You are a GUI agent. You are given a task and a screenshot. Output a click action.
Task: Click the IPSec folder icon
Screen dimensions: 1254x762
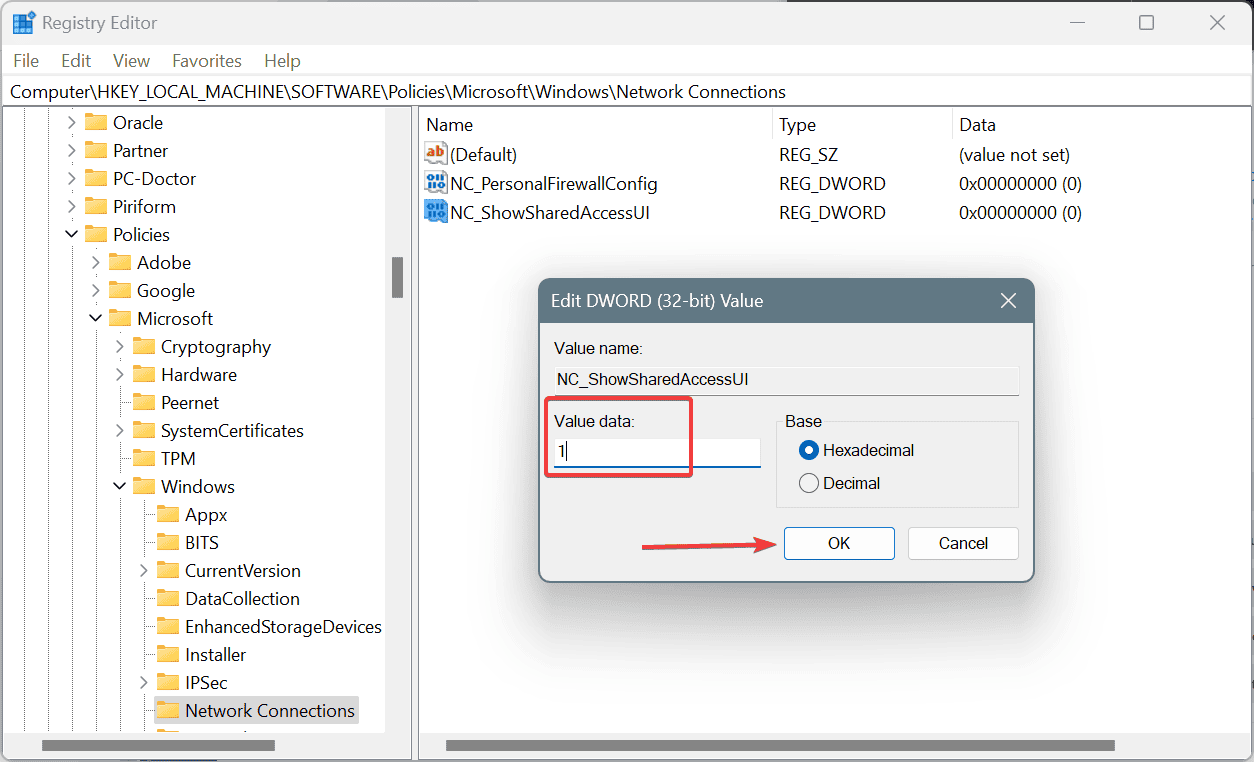click(x=168, y=682)
